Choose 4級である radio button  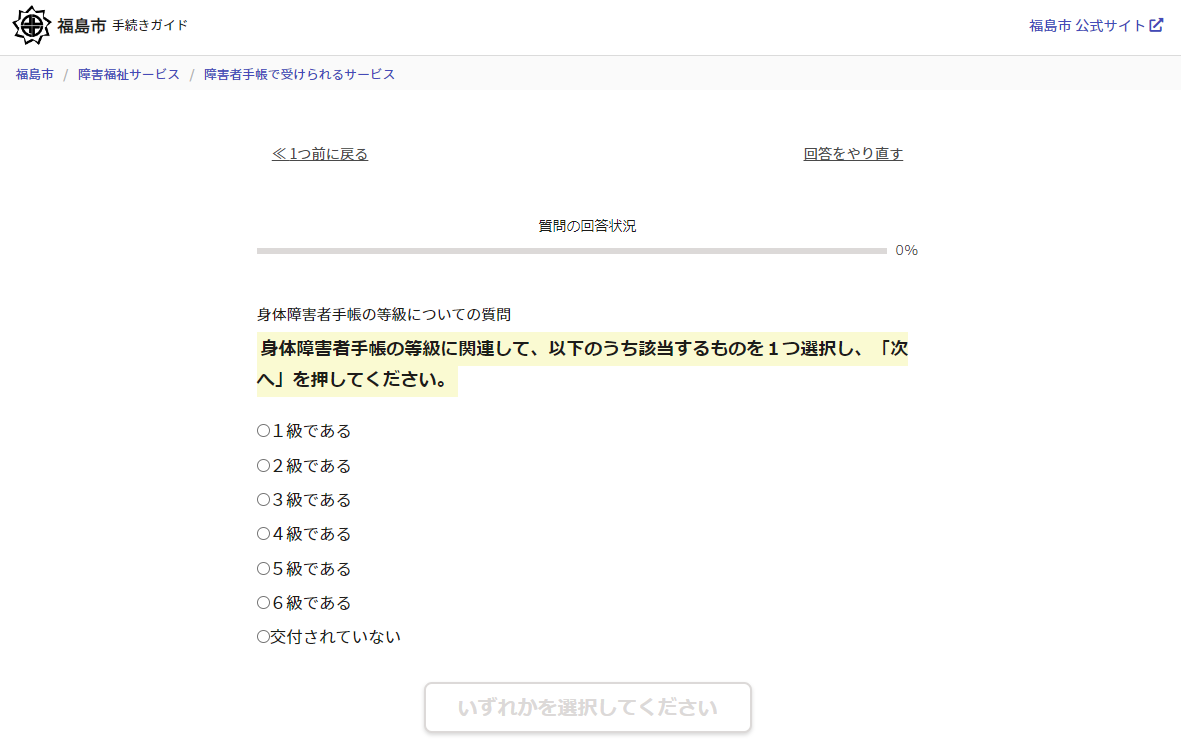(x=263, y=534)
